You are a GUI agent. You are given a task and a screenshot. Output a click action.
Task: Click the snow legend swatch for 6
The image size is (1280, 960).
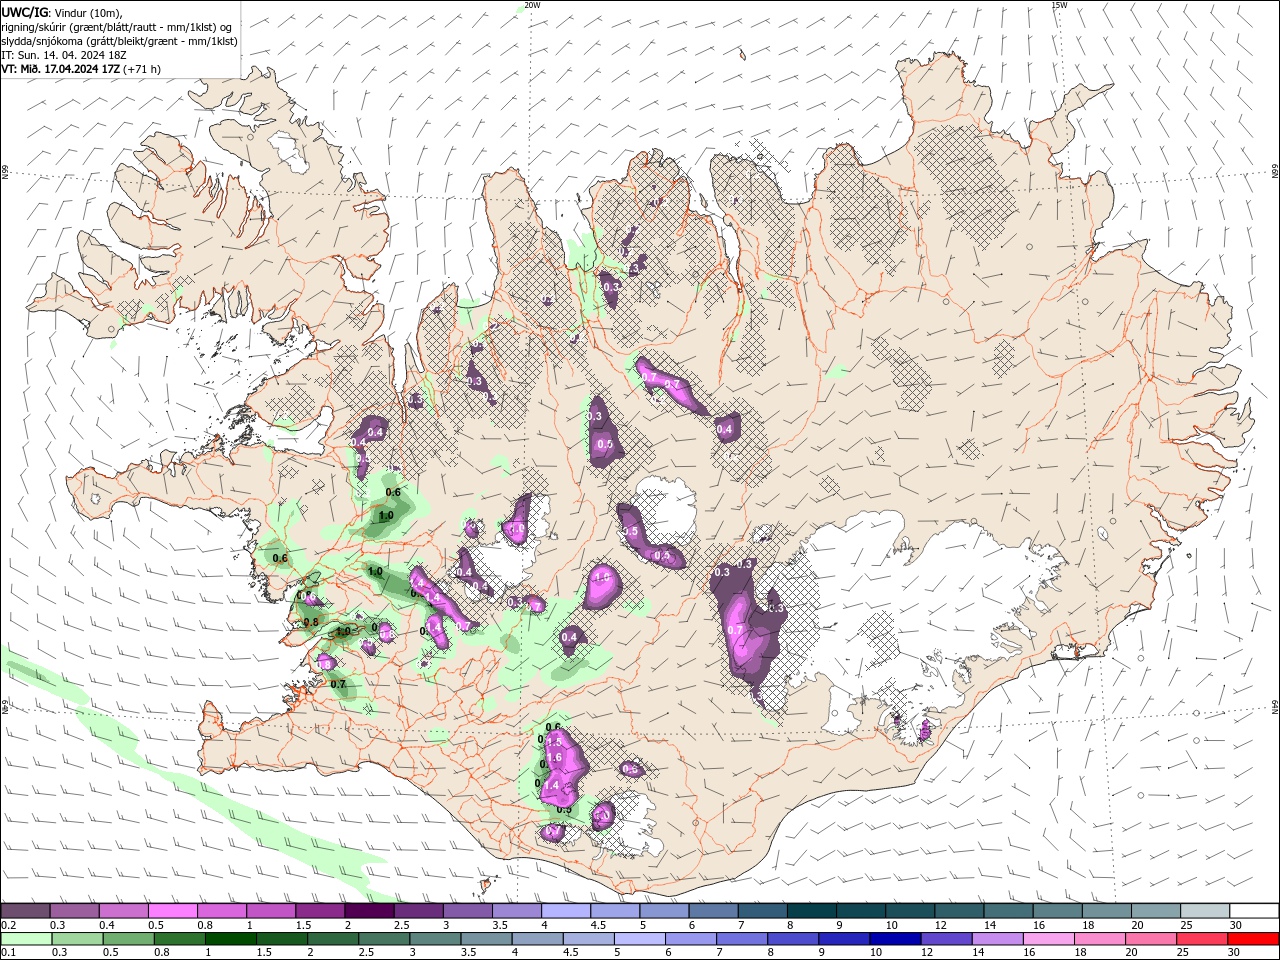point(713,911)
